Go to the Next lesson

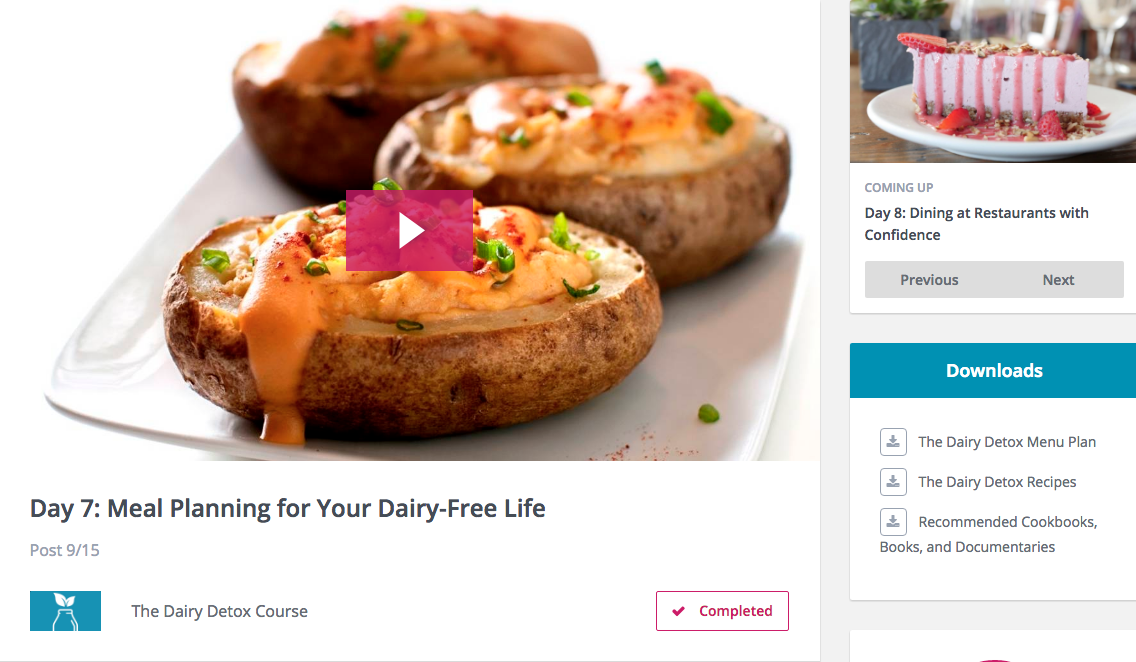1058,280
